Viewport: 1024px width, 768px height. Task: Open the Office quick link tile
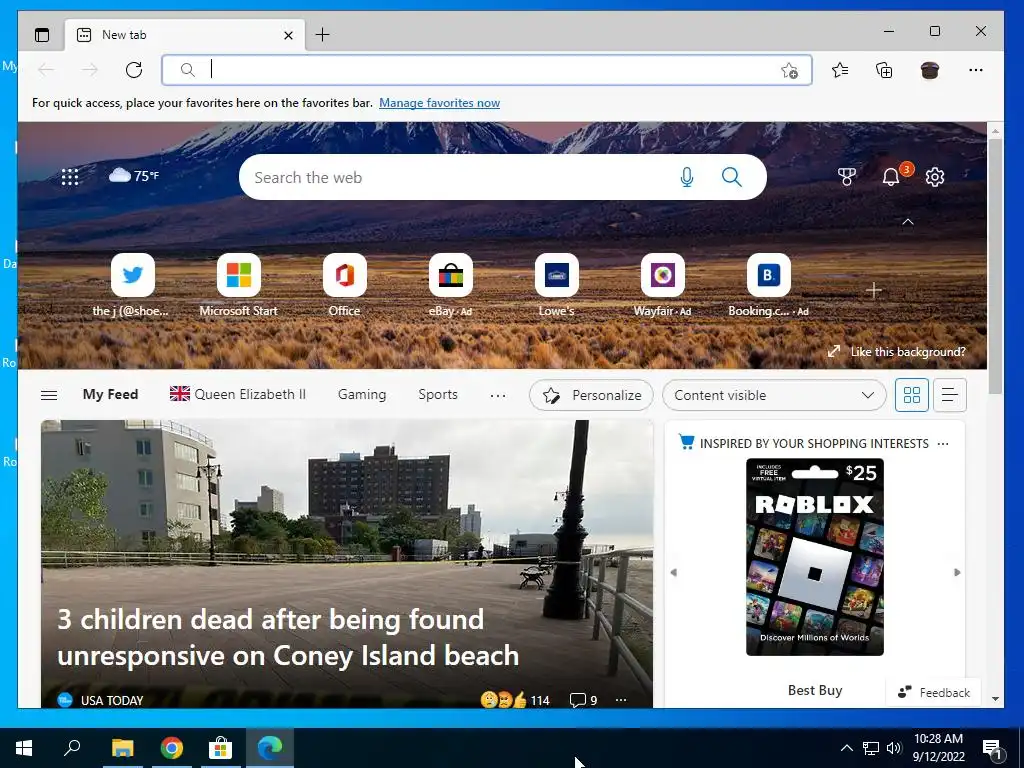[x=344, y=275]
